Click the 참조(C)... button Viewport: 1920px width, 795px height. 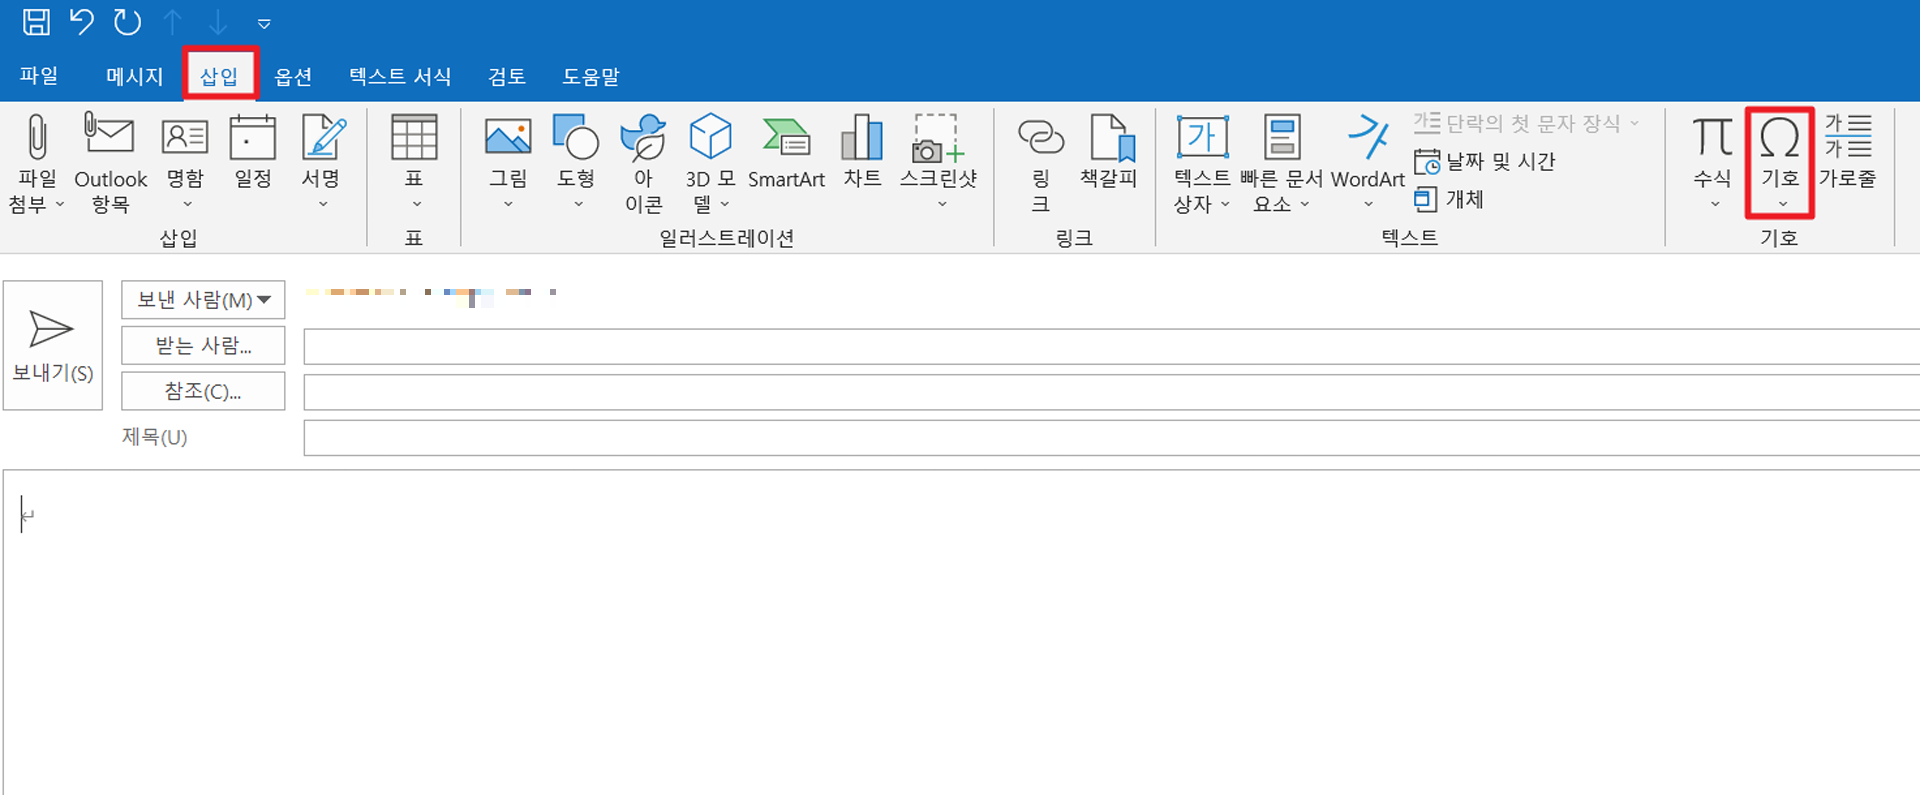pos(203,391)
